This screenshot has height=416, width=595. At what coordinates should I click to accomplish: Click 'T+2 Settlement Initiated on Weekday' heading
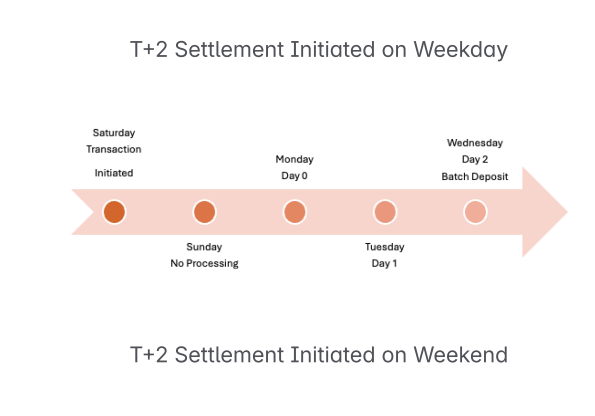319,50
